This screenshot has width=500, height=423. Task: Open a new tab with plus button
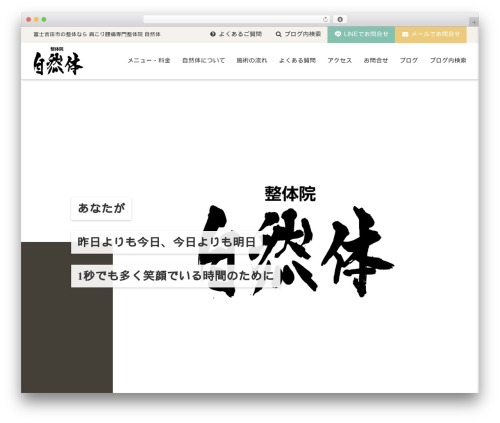click(474, 22)
